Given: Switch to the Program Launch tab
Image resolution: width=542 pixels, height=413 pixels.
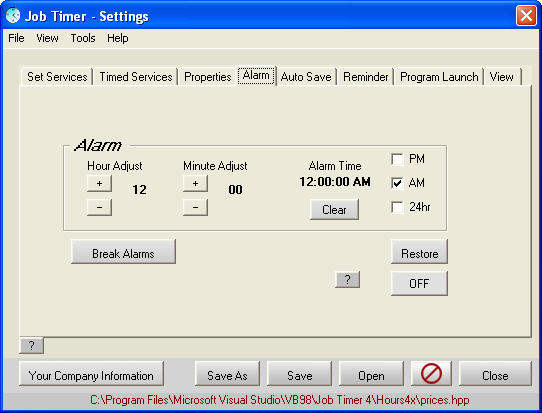Looking at the screenshot, I should click(x=439, y=77).
